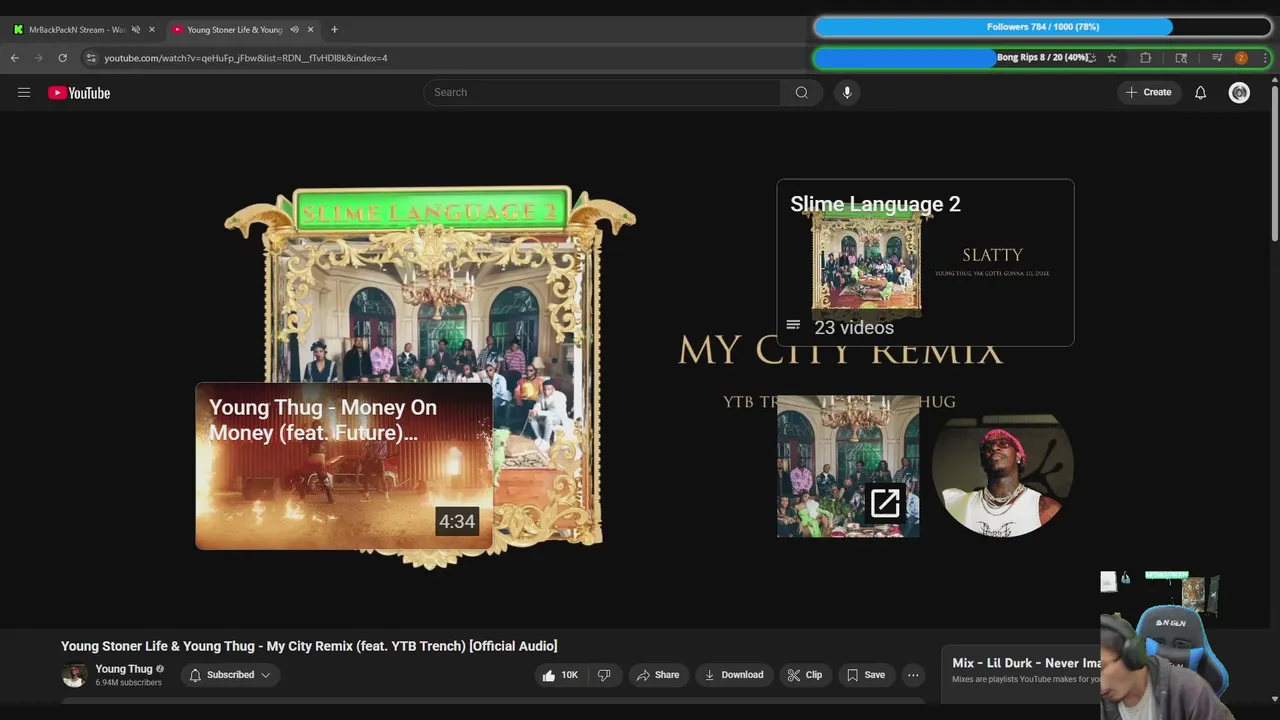This screenshot has height=720, width=1280.
Task: Go to the YouTube home logo
Action: tap(79, 93)
